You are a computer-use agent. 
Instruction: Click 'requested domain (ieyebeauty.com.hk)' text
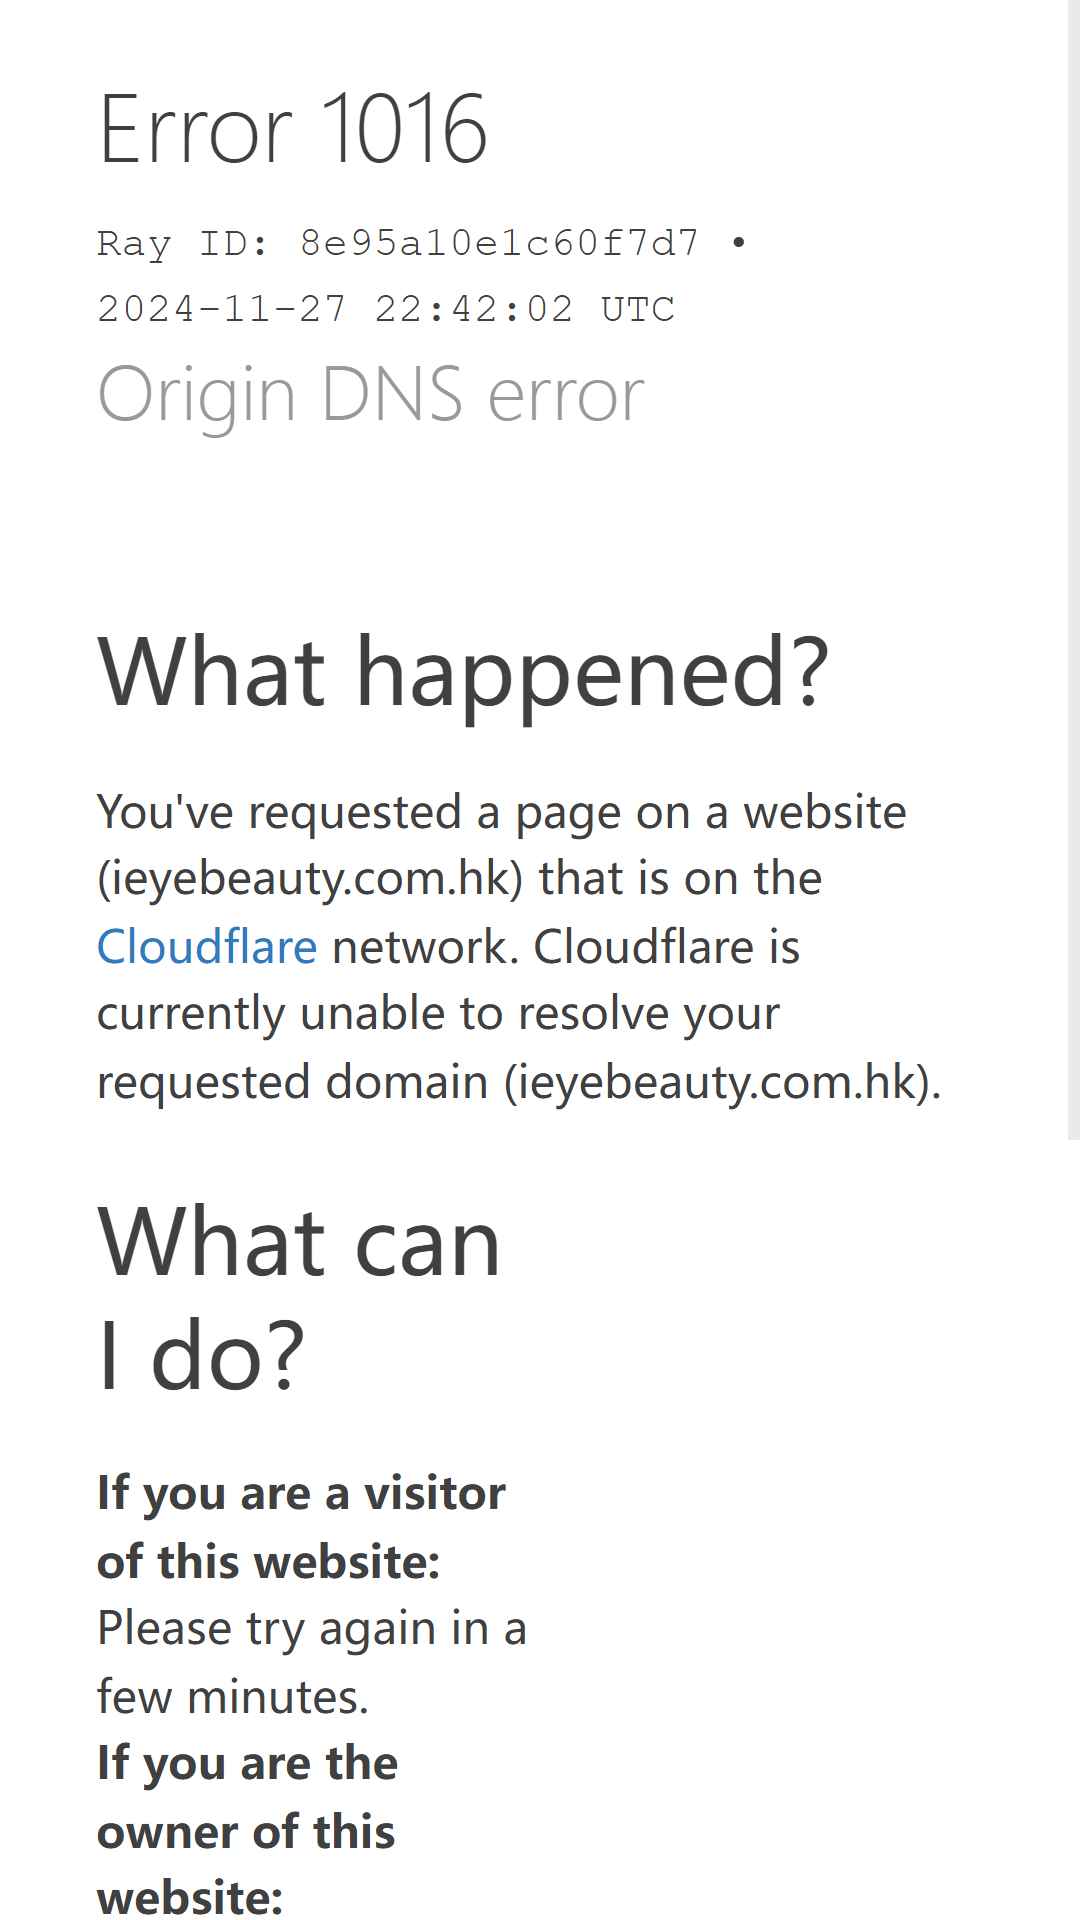(519, 1082)
